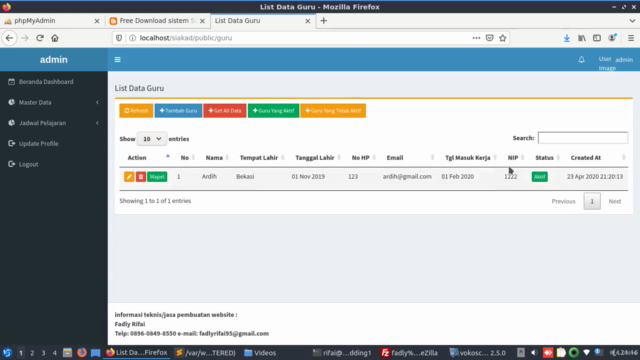
Task: Filter with Guru Yang Aktif button
Action: [x=273, y=111]
